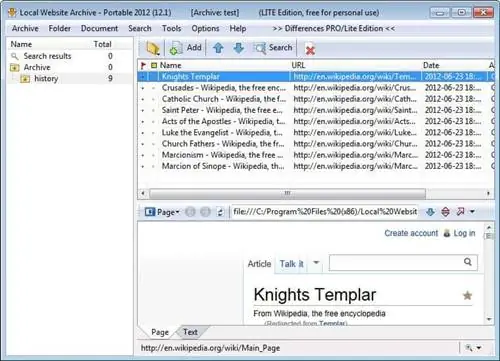Click left arrow of list horizontal scrollbar
This screenshot has height=361, width=500.
[143, 193]
